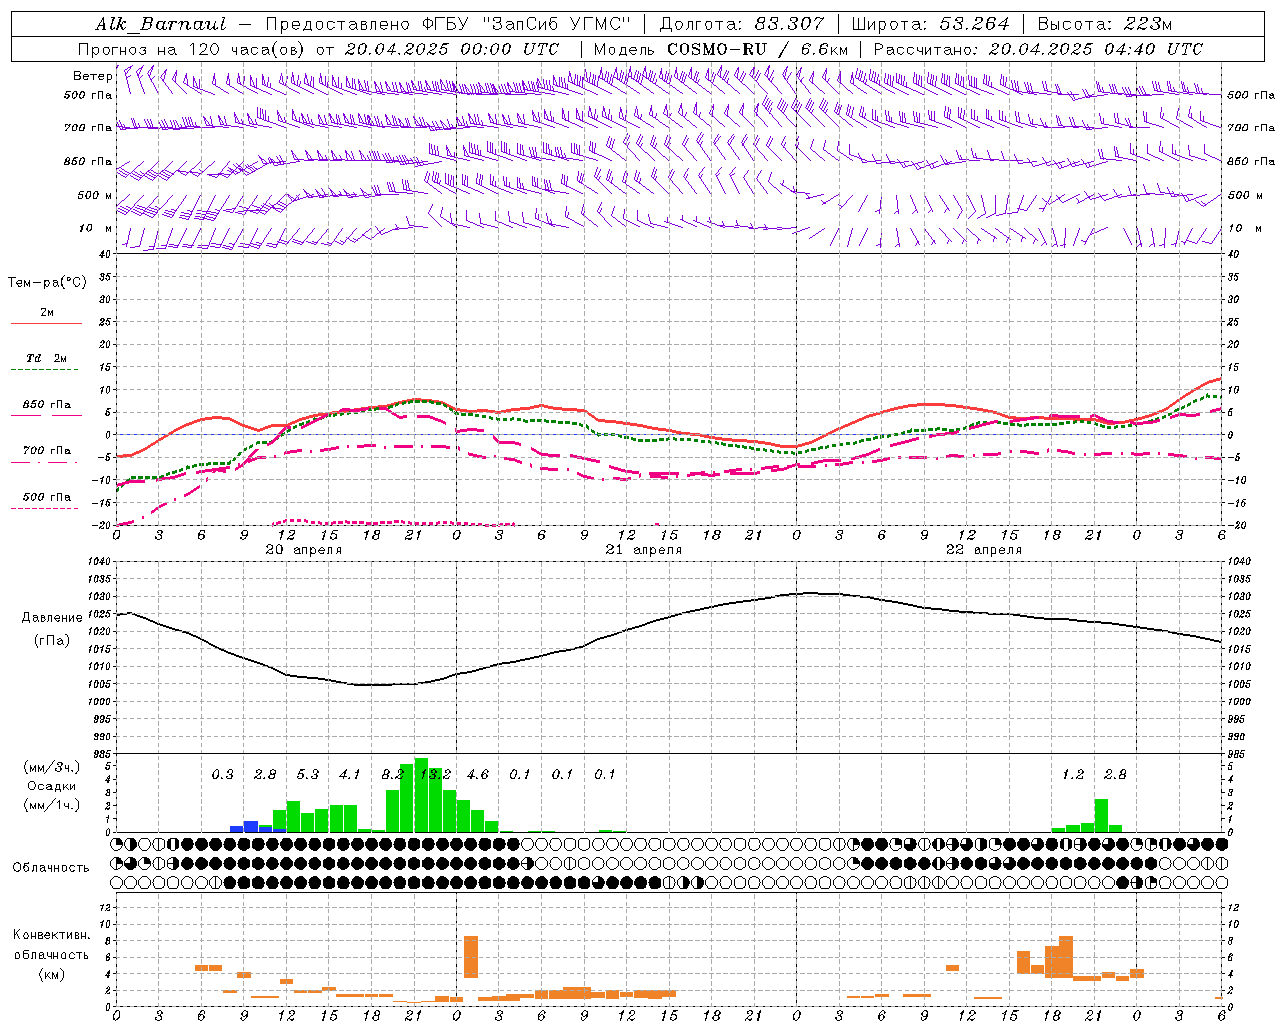This screenshot has width=1280, height=1024.
Task: Click the 10 м wind level label at left
Action: pos(95,228)
